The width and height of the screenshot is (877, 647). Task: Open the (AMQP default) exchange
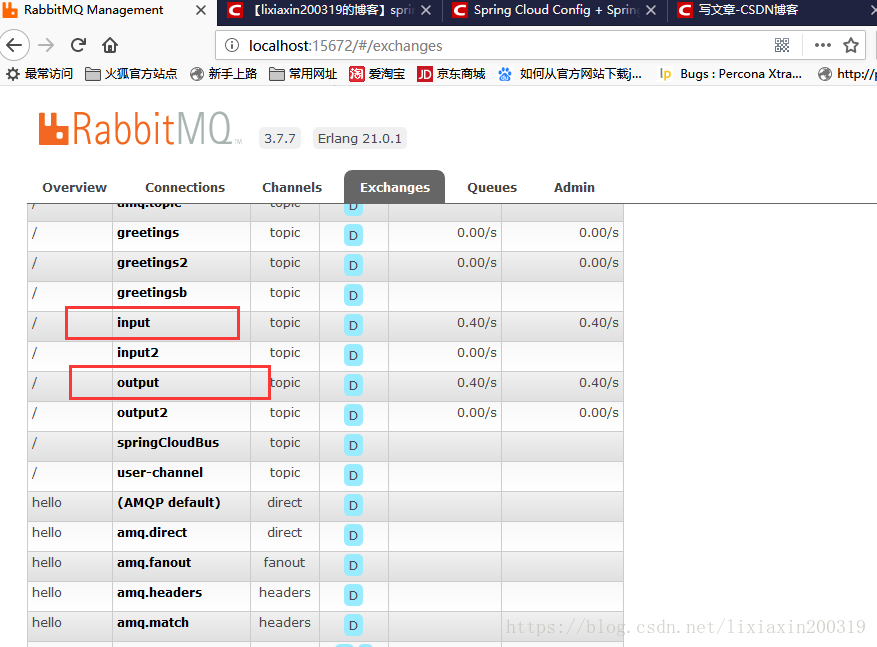pos(168,503)
